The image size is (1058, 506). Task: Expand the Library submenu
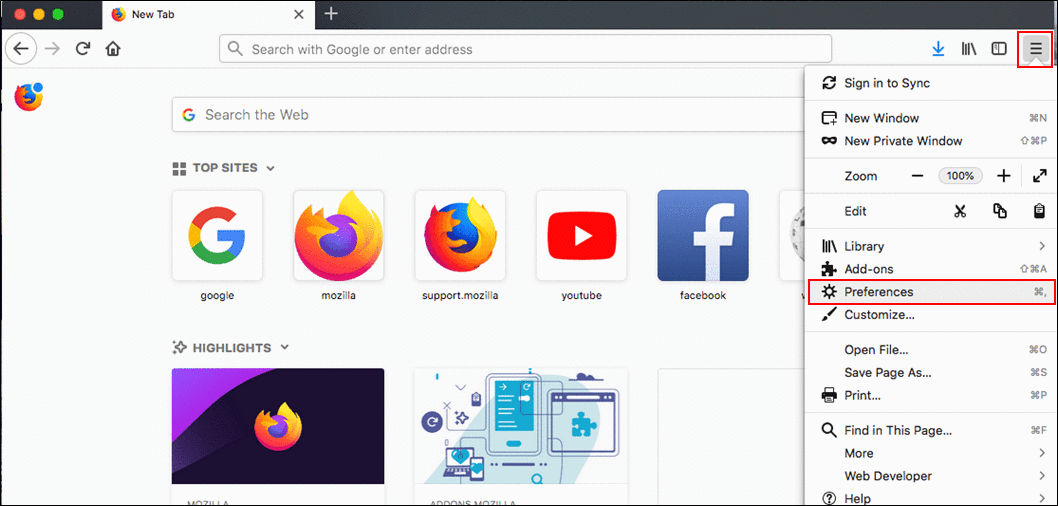coord(930,246)
